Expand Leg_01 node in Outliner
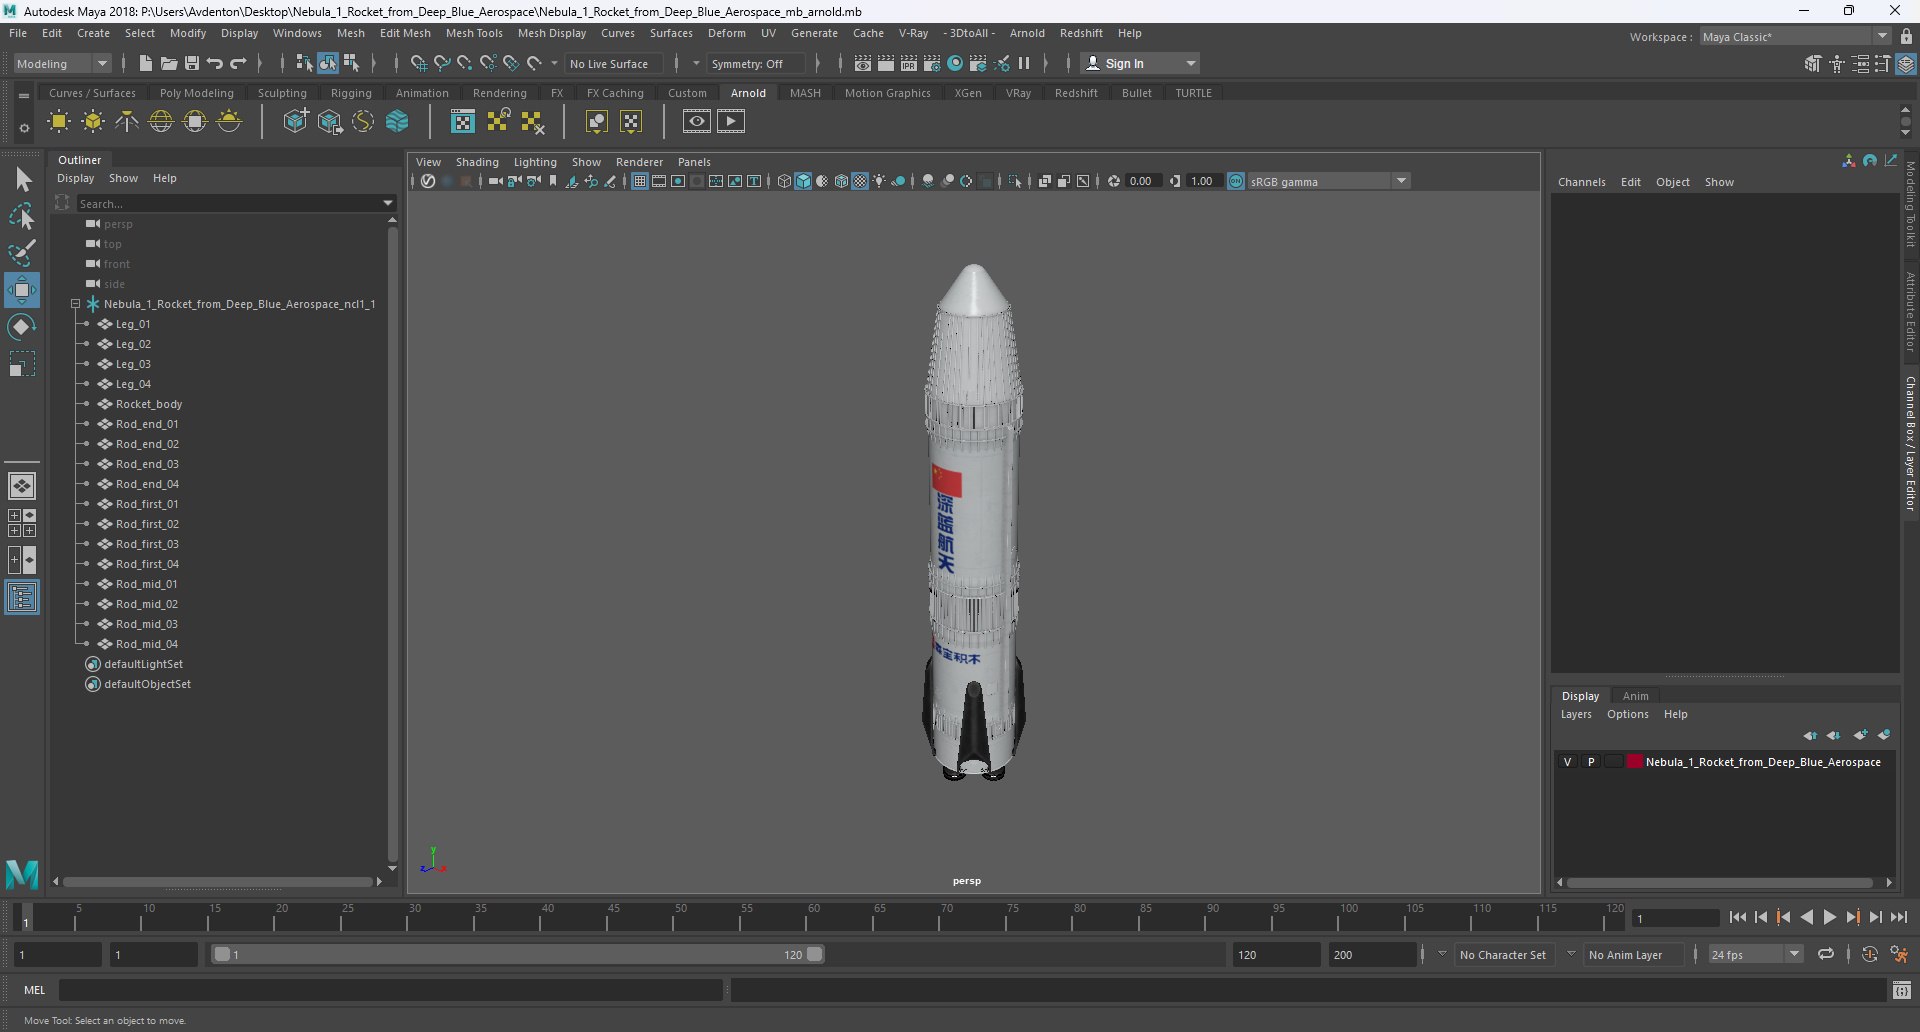This screenshot has width=1920, height=1032. (87, 324)
